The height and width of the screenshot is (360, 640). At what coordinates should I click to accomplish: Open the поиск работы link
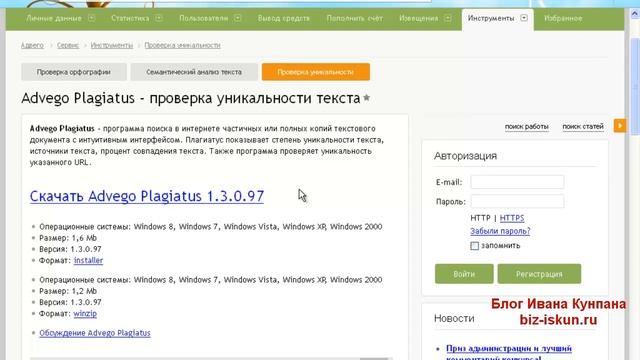point(527,127)
